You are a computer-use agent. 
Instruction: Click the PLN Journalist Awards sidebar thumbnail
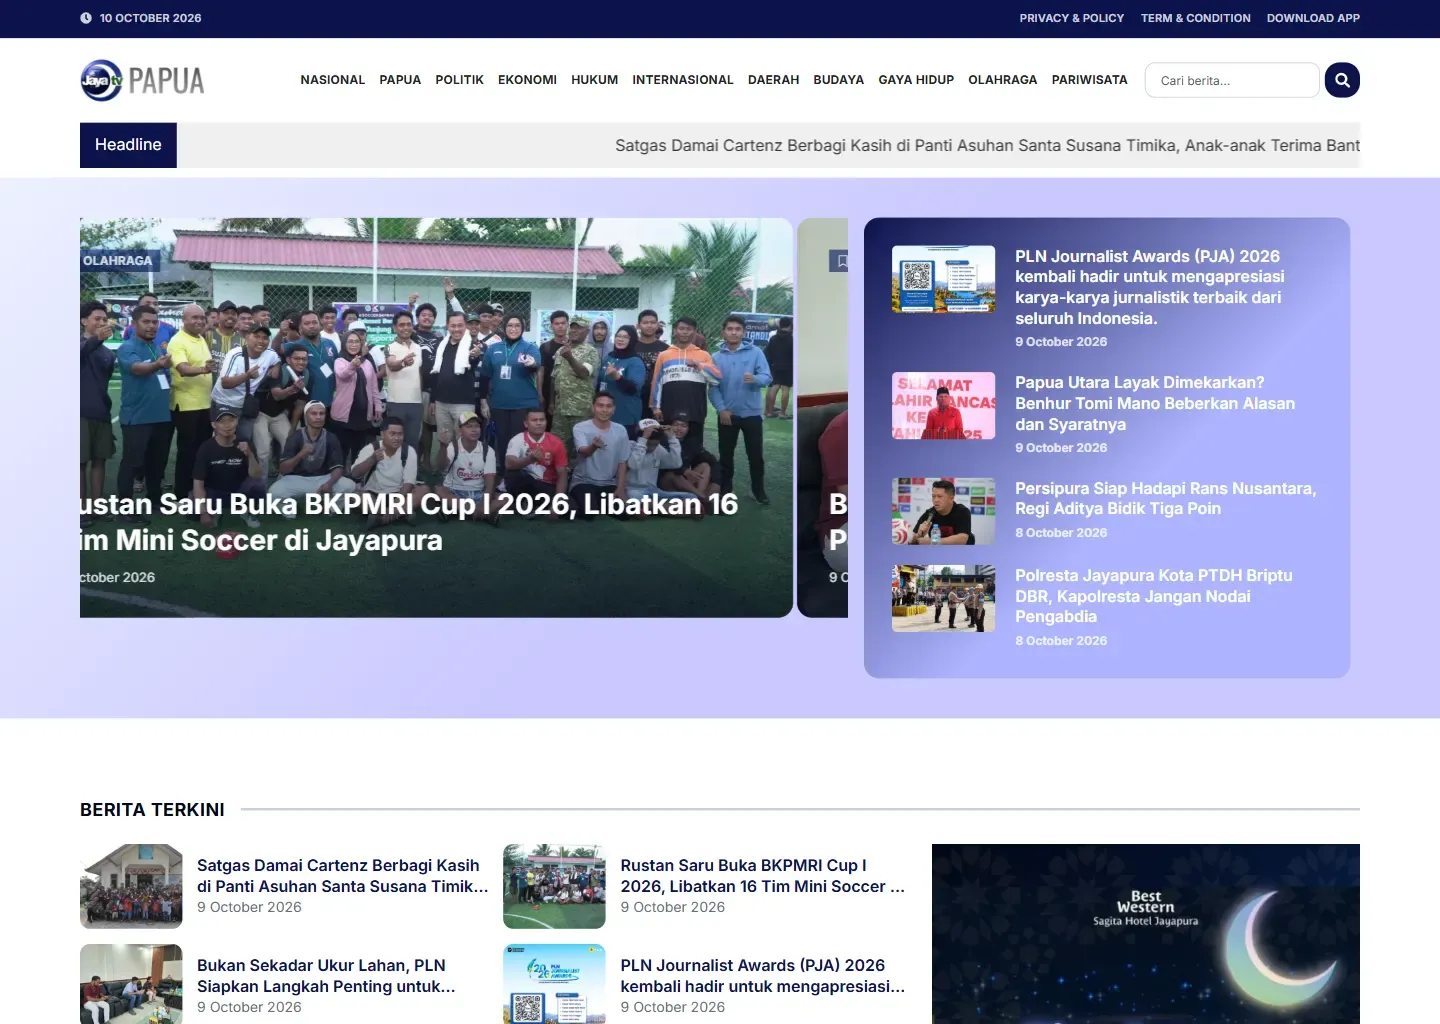coord(943,279)
